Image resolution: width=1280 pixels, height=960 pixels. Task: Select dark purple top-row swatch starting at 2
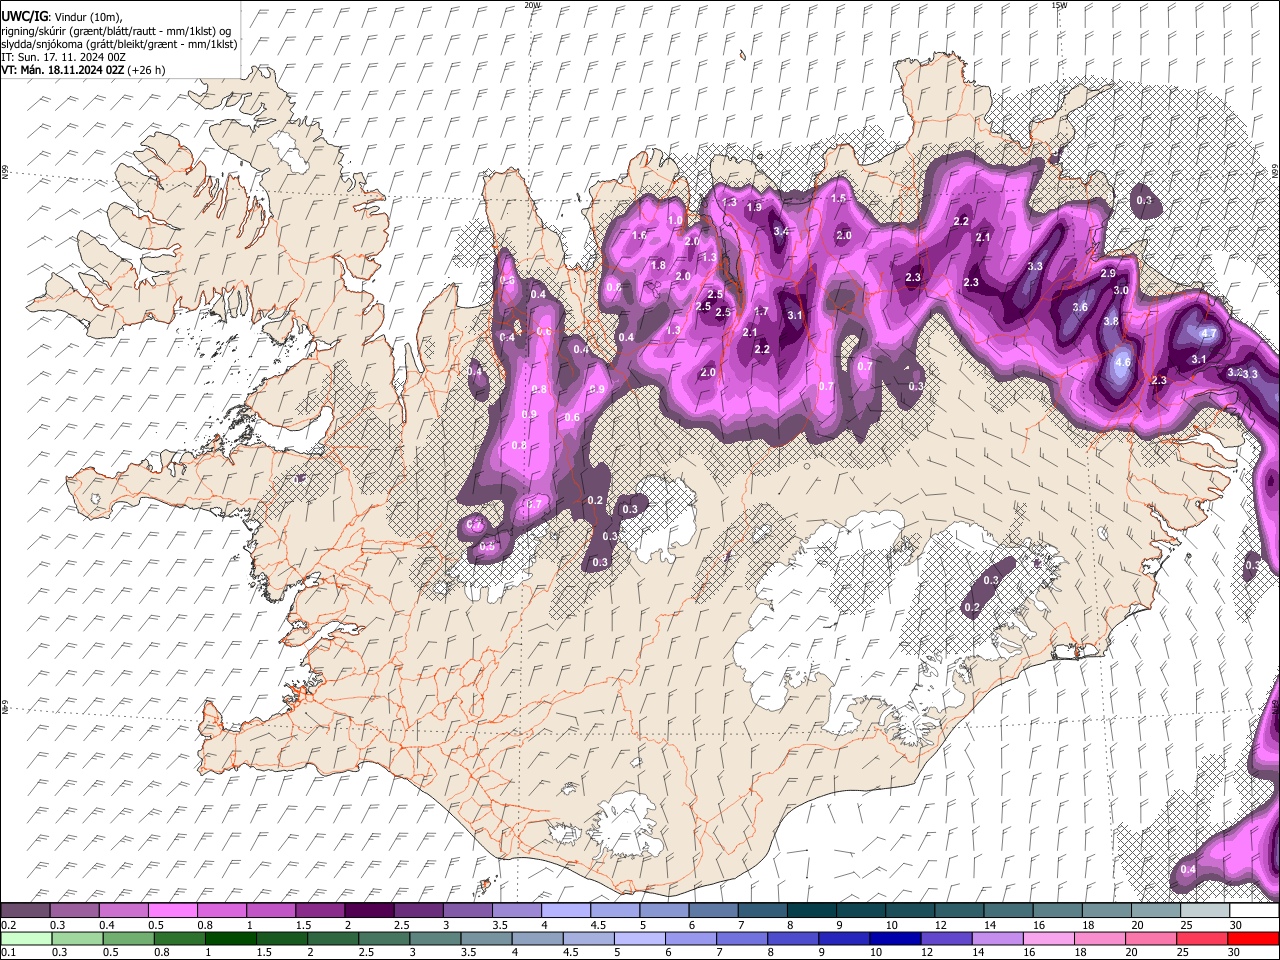pos(371,911)
